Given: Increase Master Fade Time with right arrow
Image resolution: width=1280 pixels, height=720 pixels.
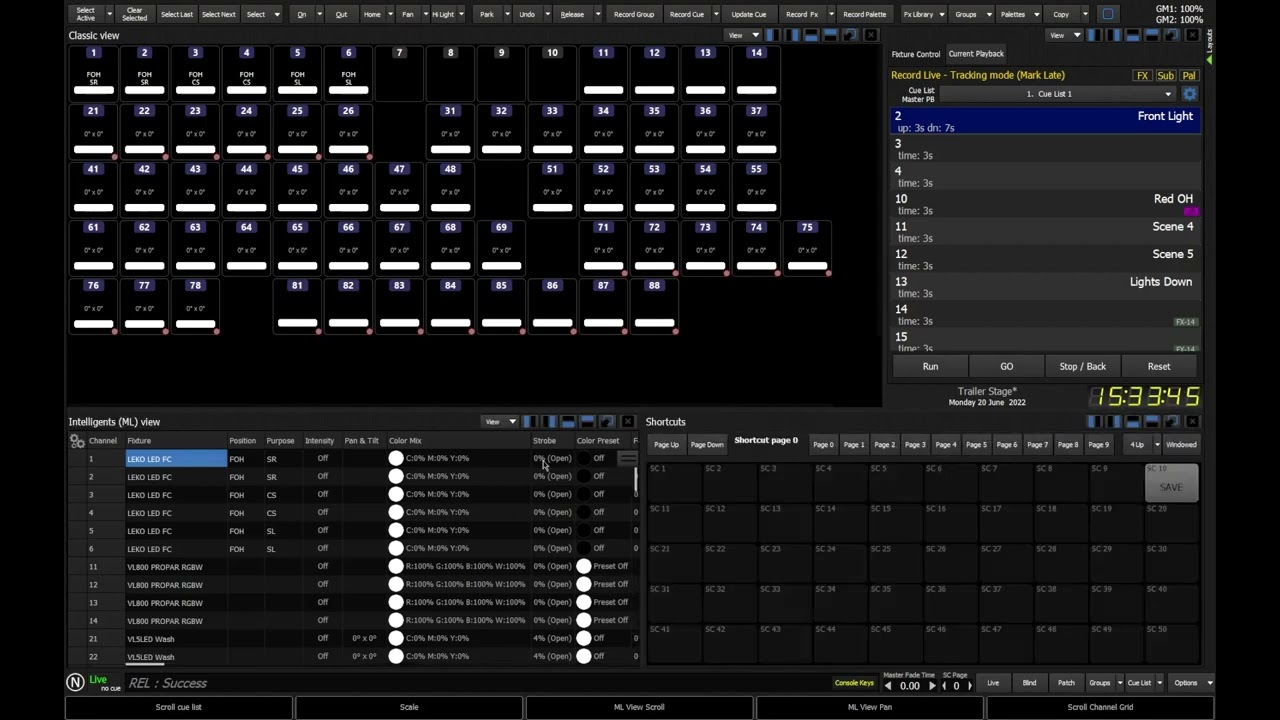Looking at the screenshot, I should click(x=932, y=686).
